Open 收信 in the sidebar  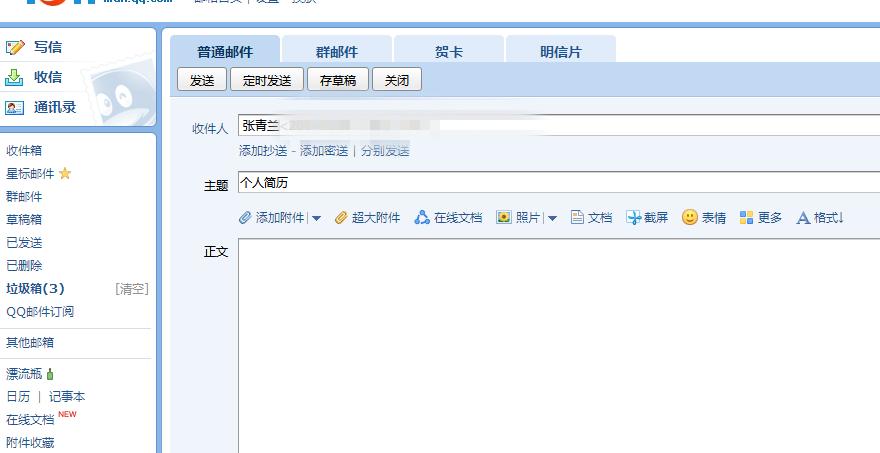(x=48, y=77)
